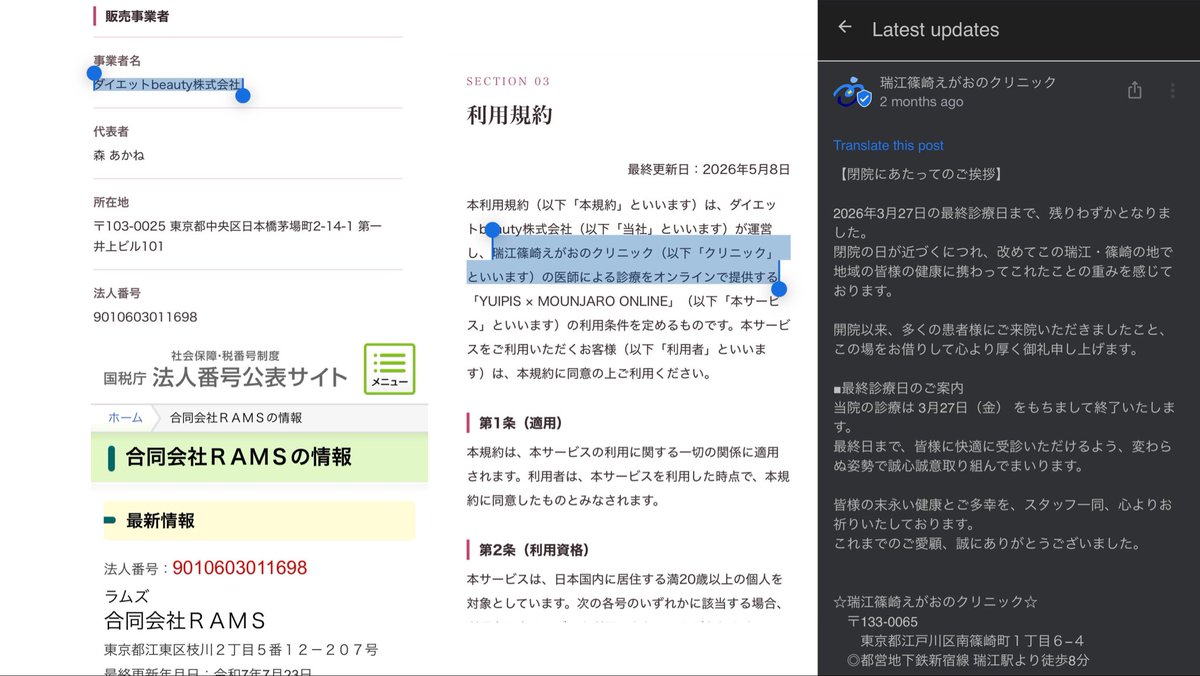The height and width of the screenshot is (676, 1200).
Task: Click the 法人番号公表サイト site title
Action: [x=250, y=377]
